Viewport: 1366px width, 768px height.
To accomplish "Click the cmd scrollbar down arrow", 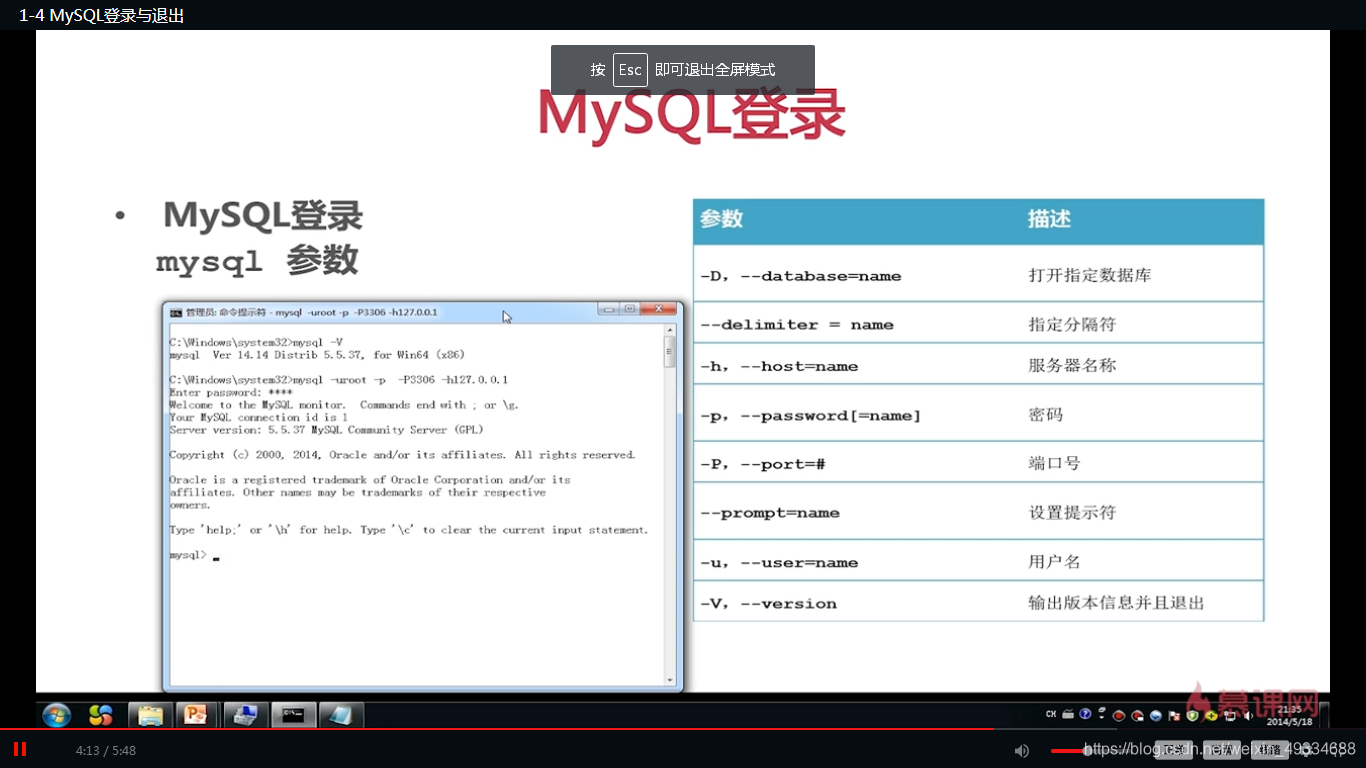I will 670,680.
